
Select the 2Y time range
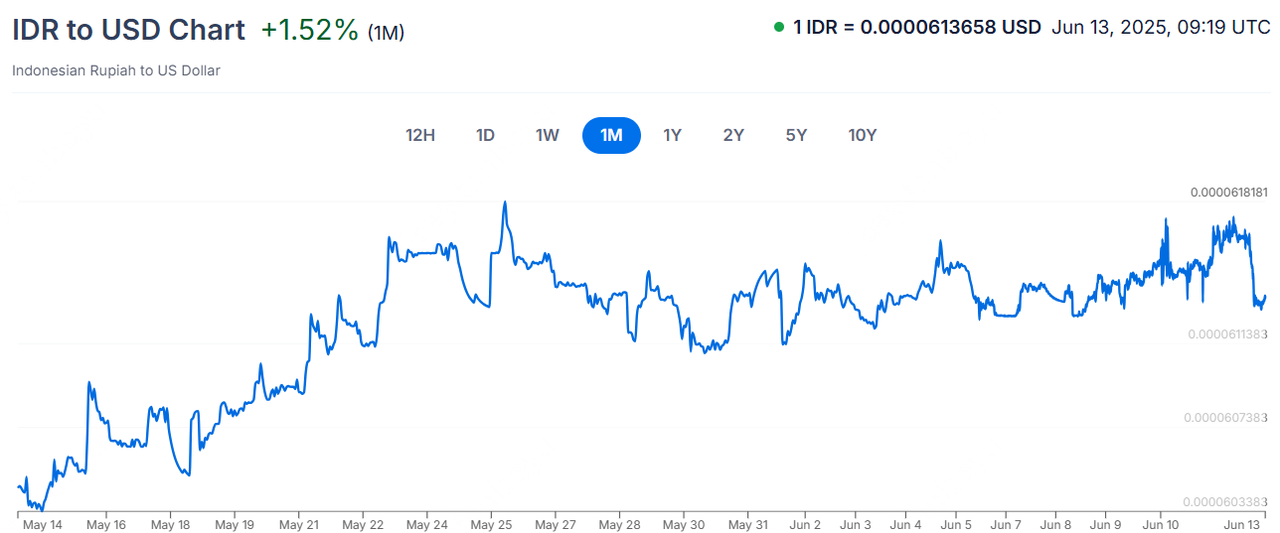[734, 135]
